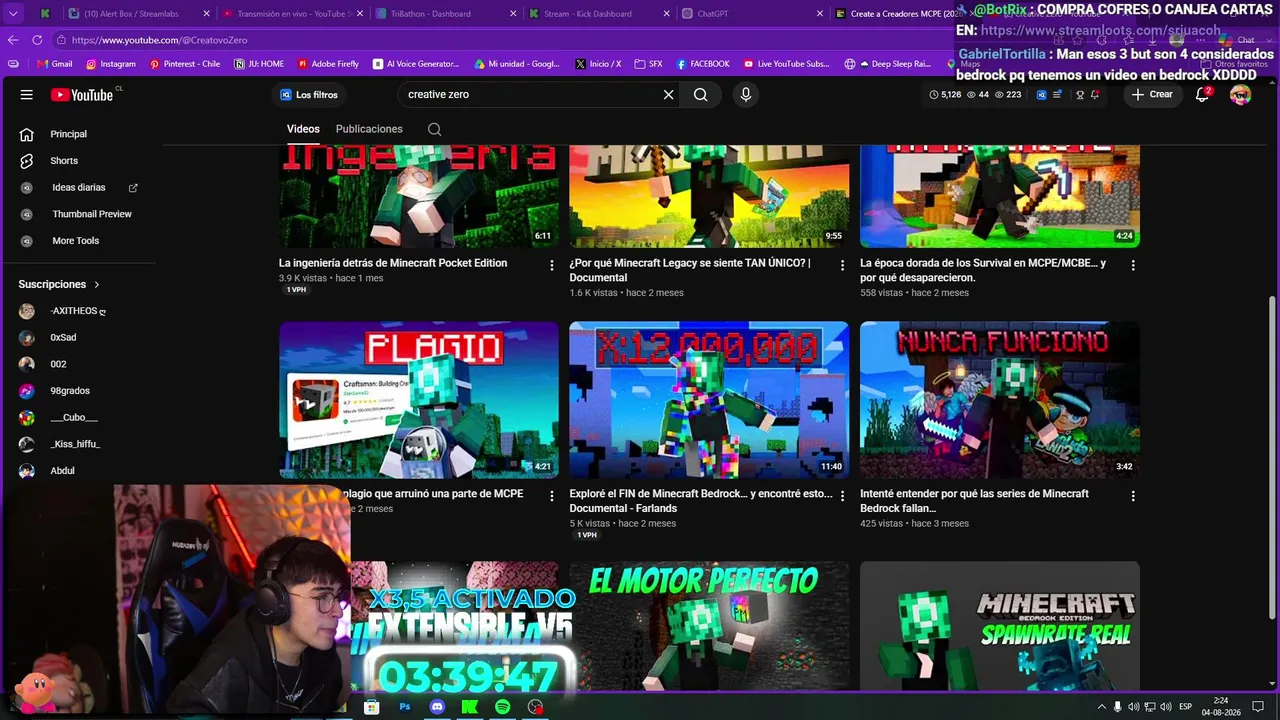The image size is (1280, 720).
Task: Open the account avatar menu
Action: 1240,95
